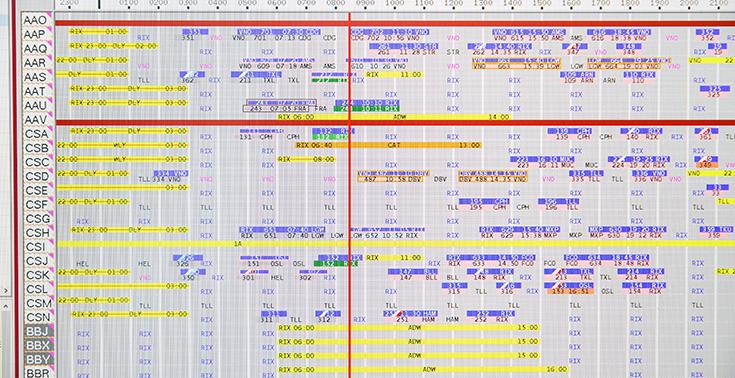This screenshot has width=735, height=378.
Task: Click outlined flight 243 FRA bar in AAU row
Action: [280, 106]
